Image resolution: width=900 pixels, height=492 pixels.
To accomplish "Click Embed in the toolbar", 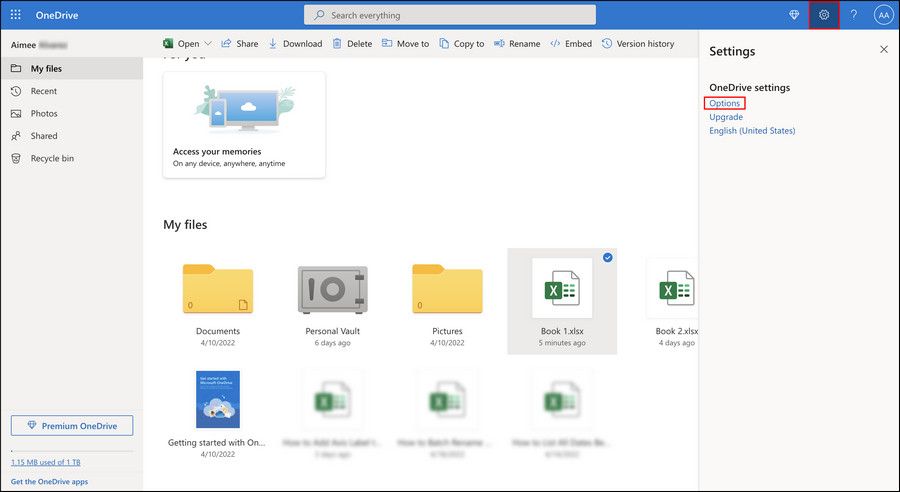I will (x=571, y=44).
